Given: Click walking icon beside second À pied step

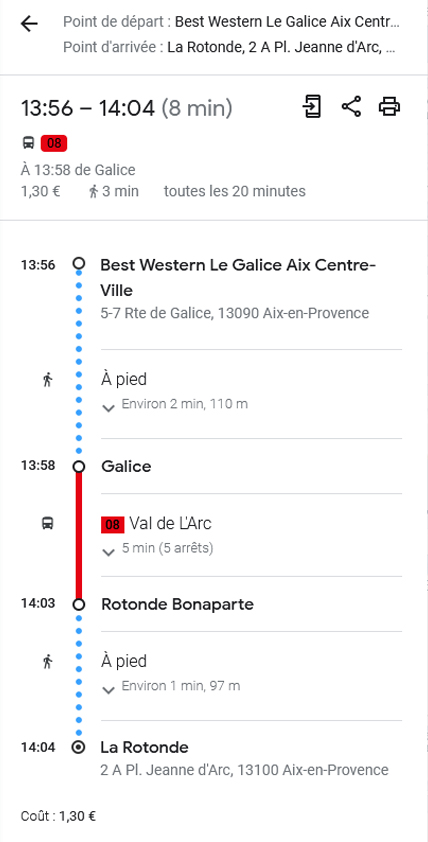Looking at the screenshot, I should click(48, 662).
